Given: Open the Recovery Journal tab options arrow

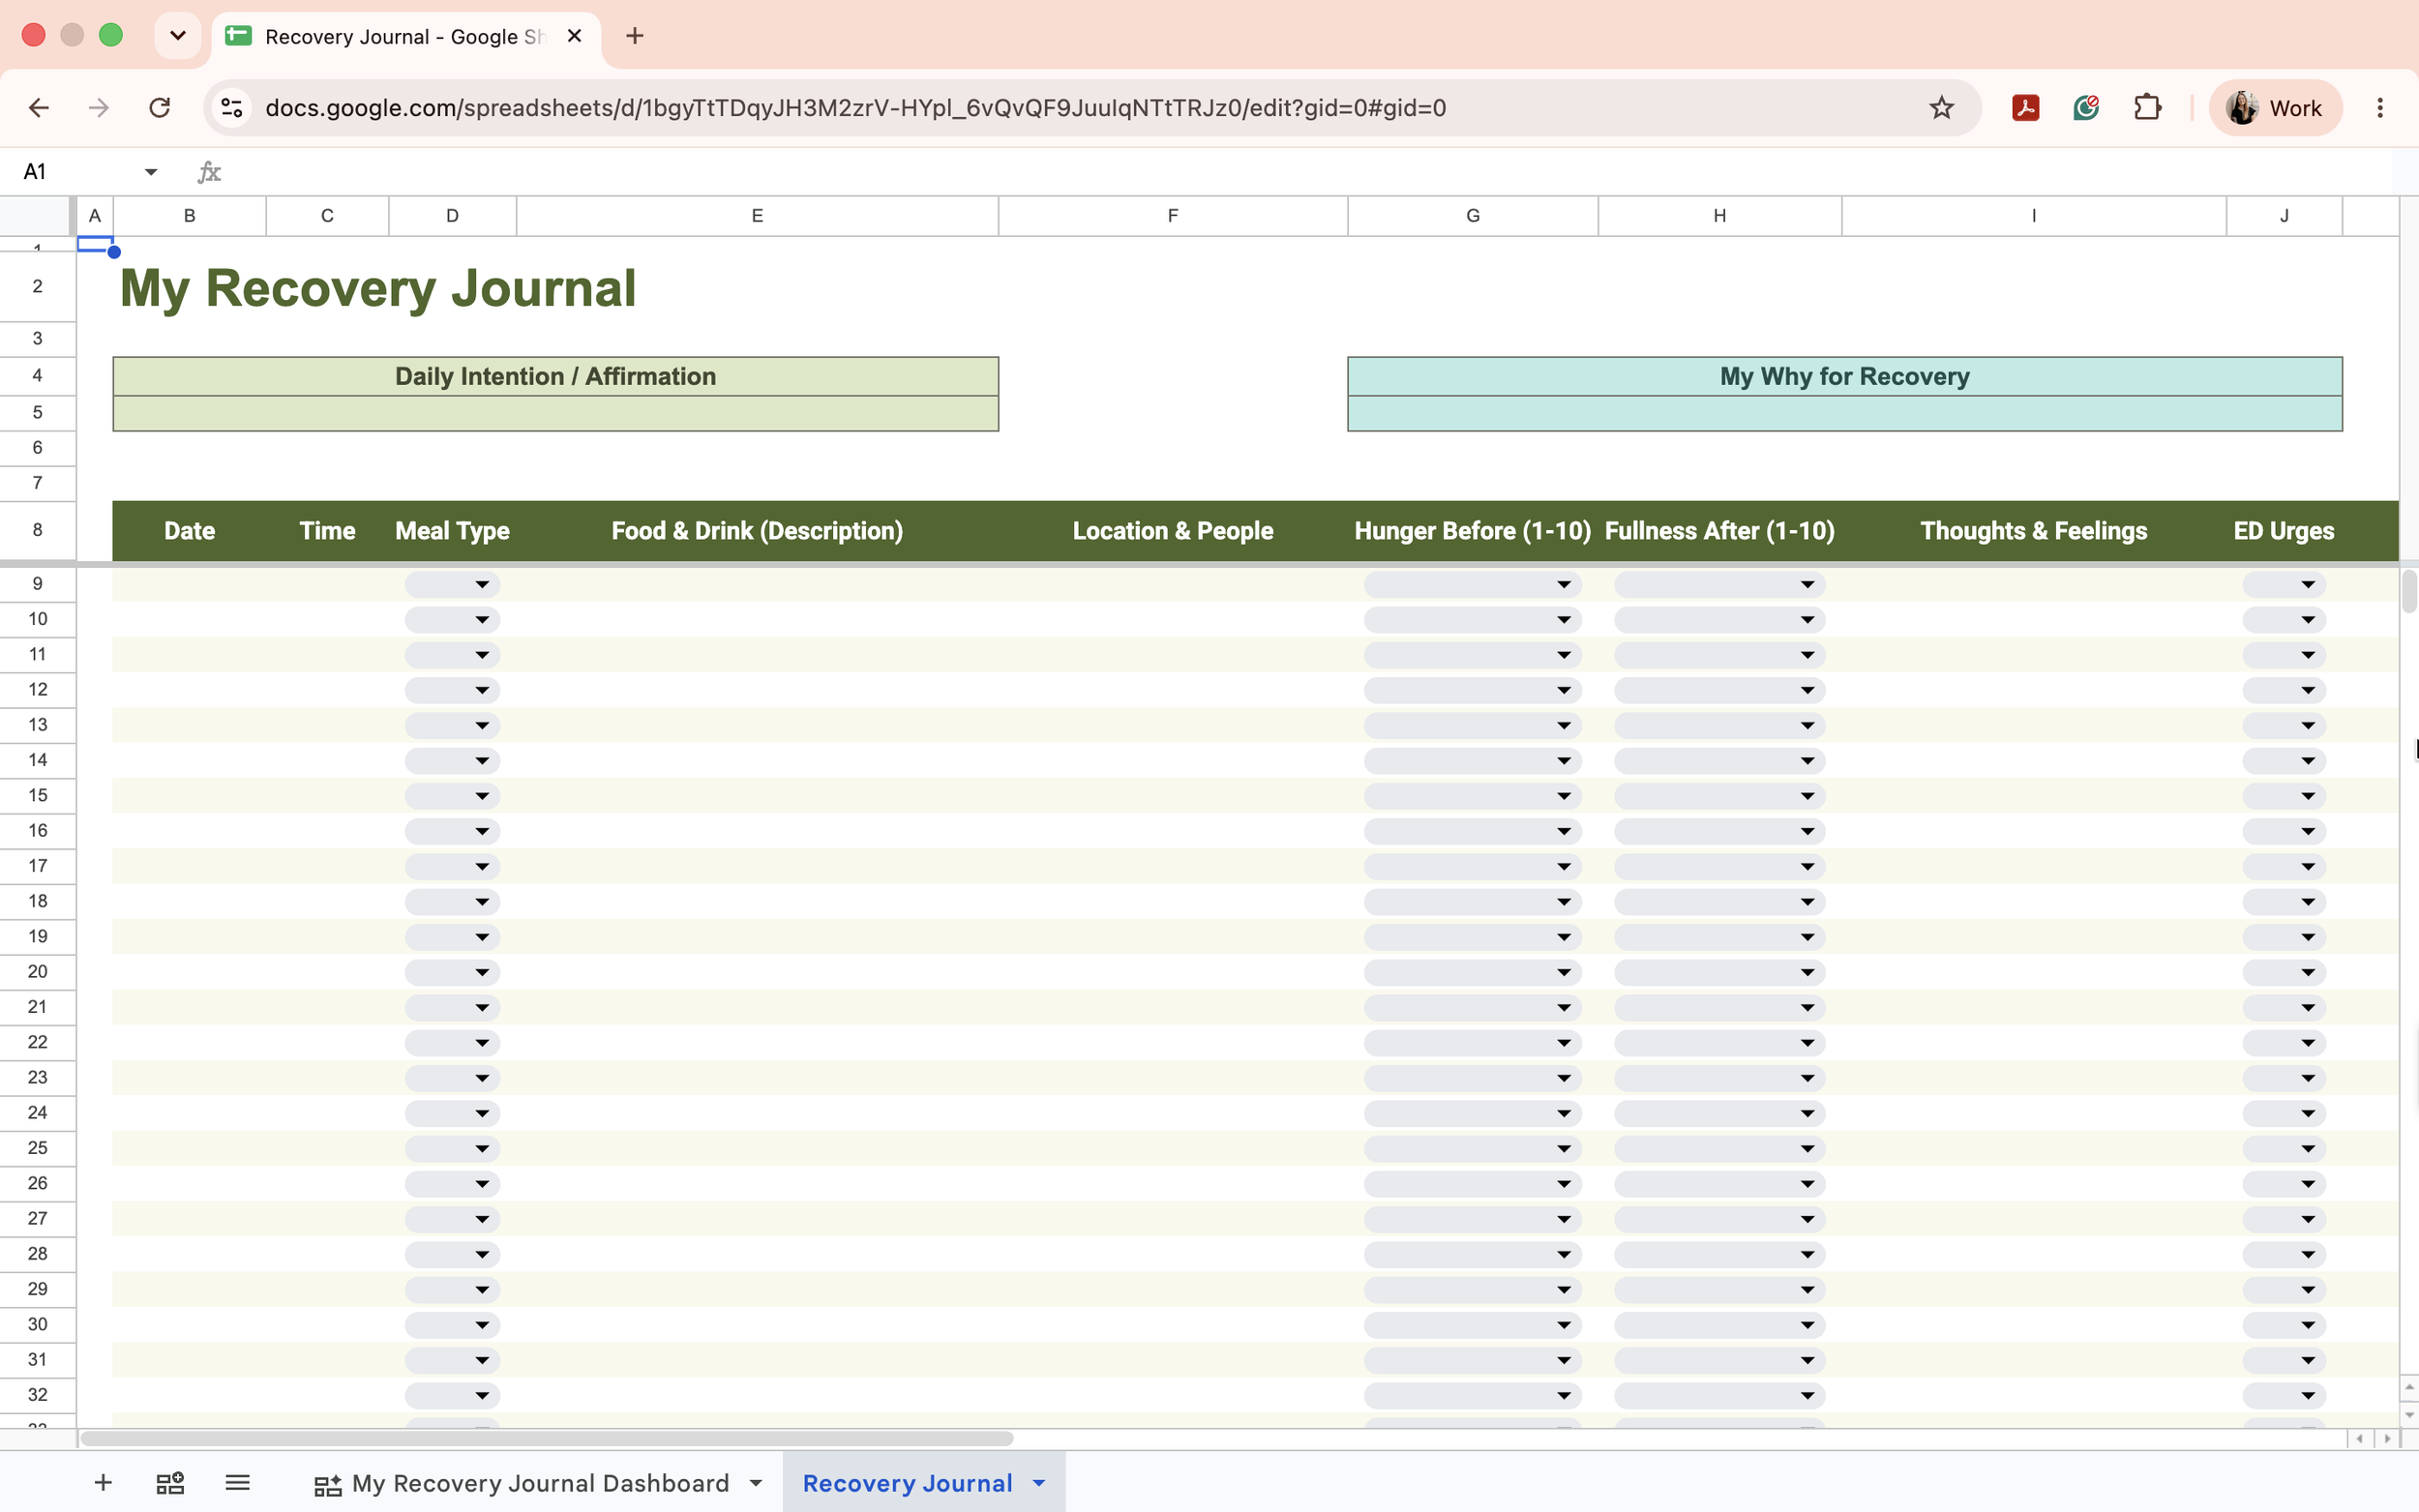Looking at the screenshot, I should pos(1039,1483).
